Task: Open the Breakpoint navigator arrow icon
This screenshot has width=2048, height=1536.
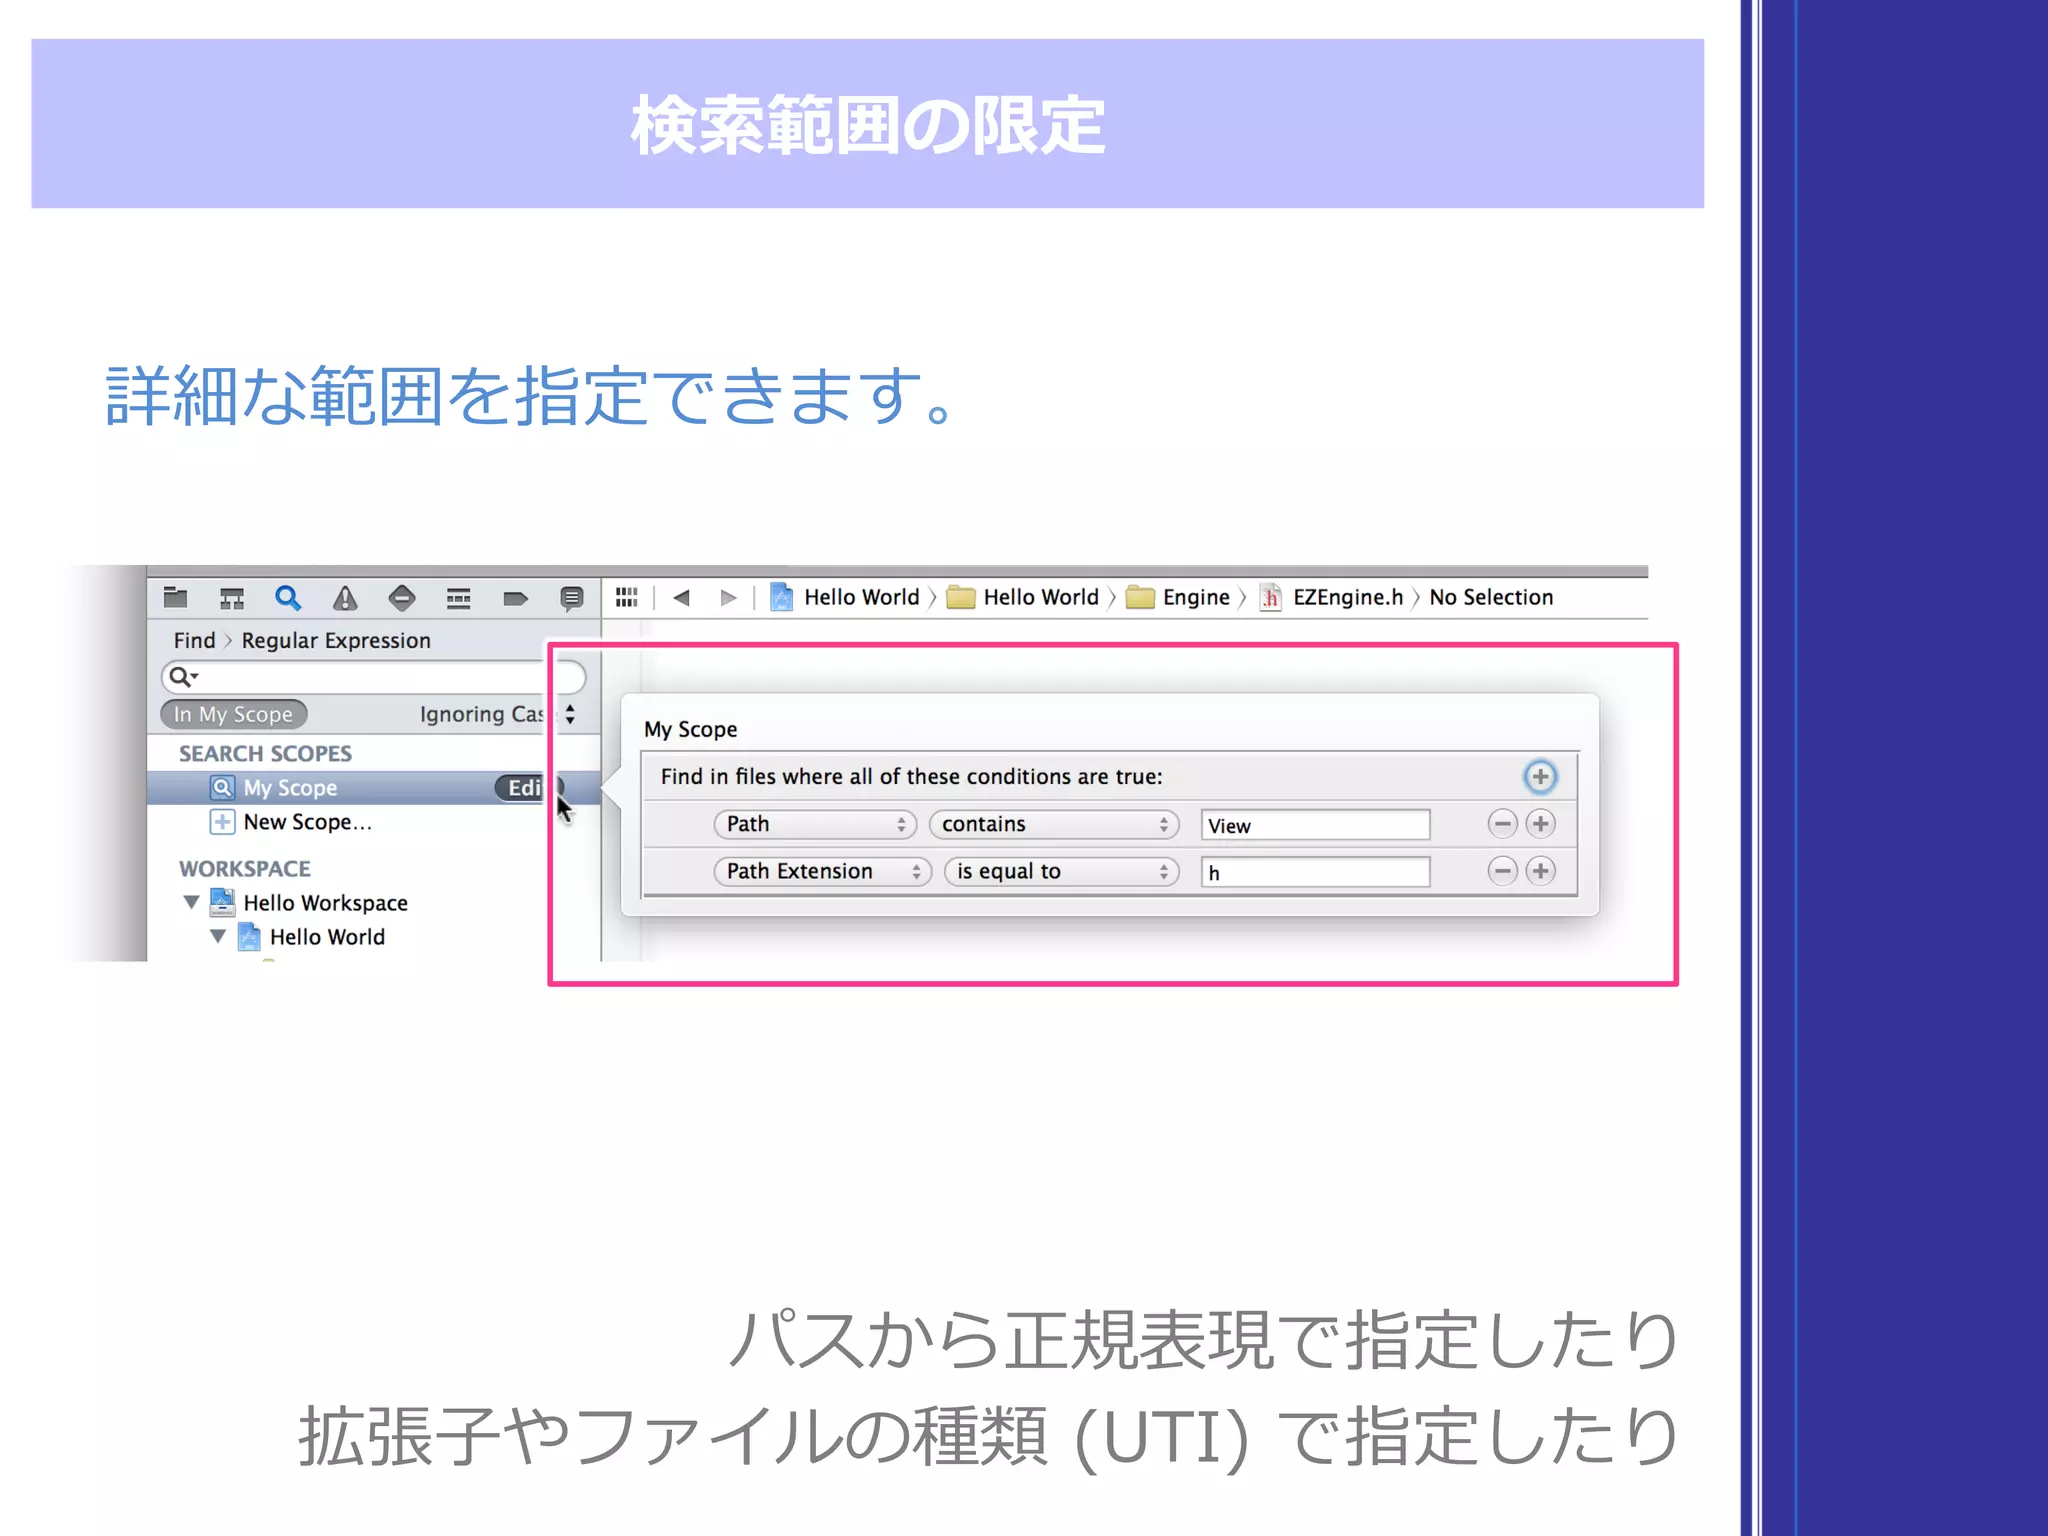Action: pyautogui.click(x=515, y=598)
